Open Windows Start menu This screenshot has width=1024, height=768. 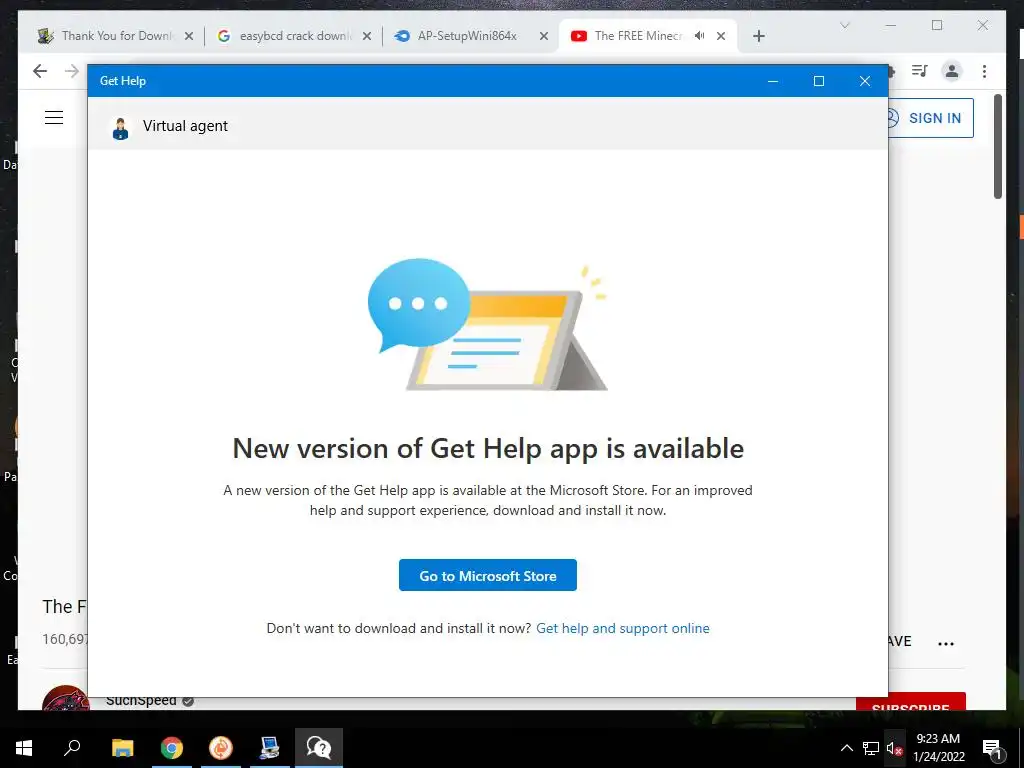[24, 748]
